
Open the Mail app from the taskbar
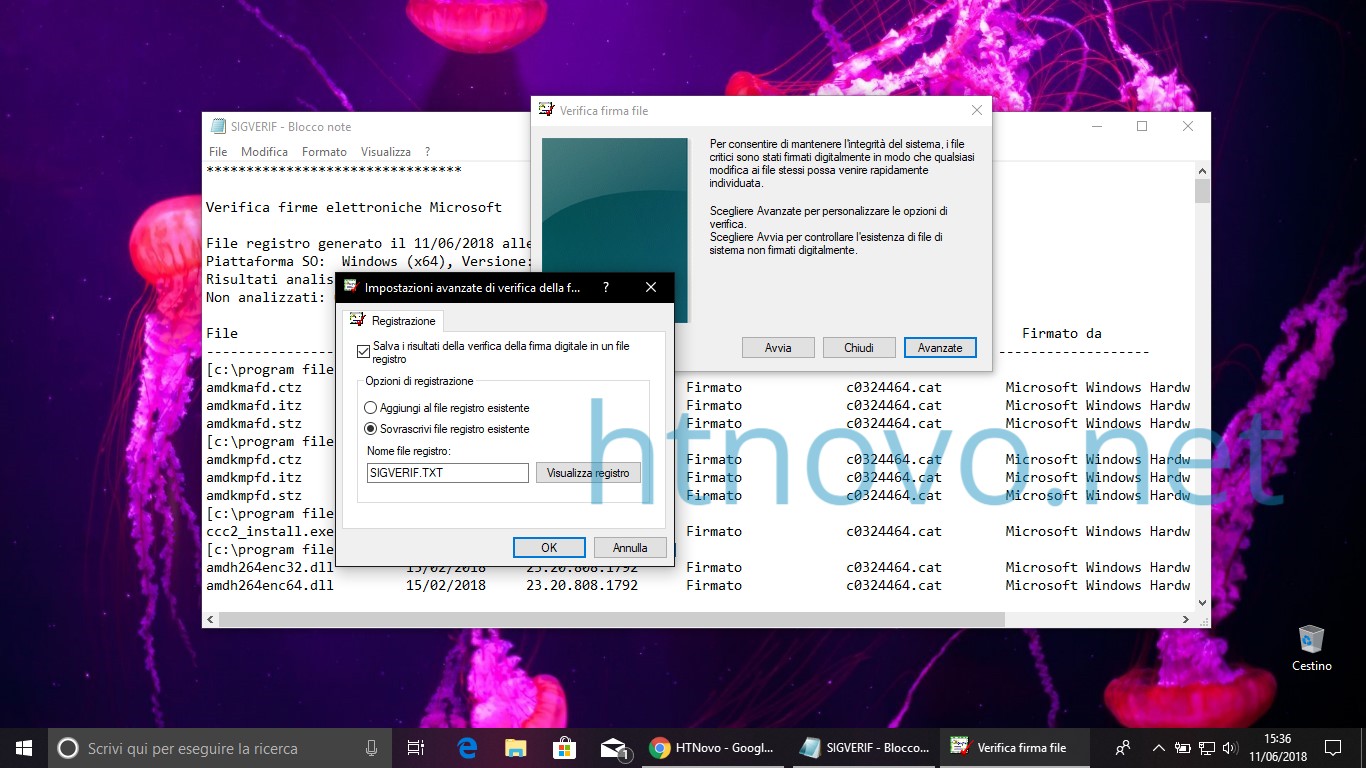click(x=614, y=747)
